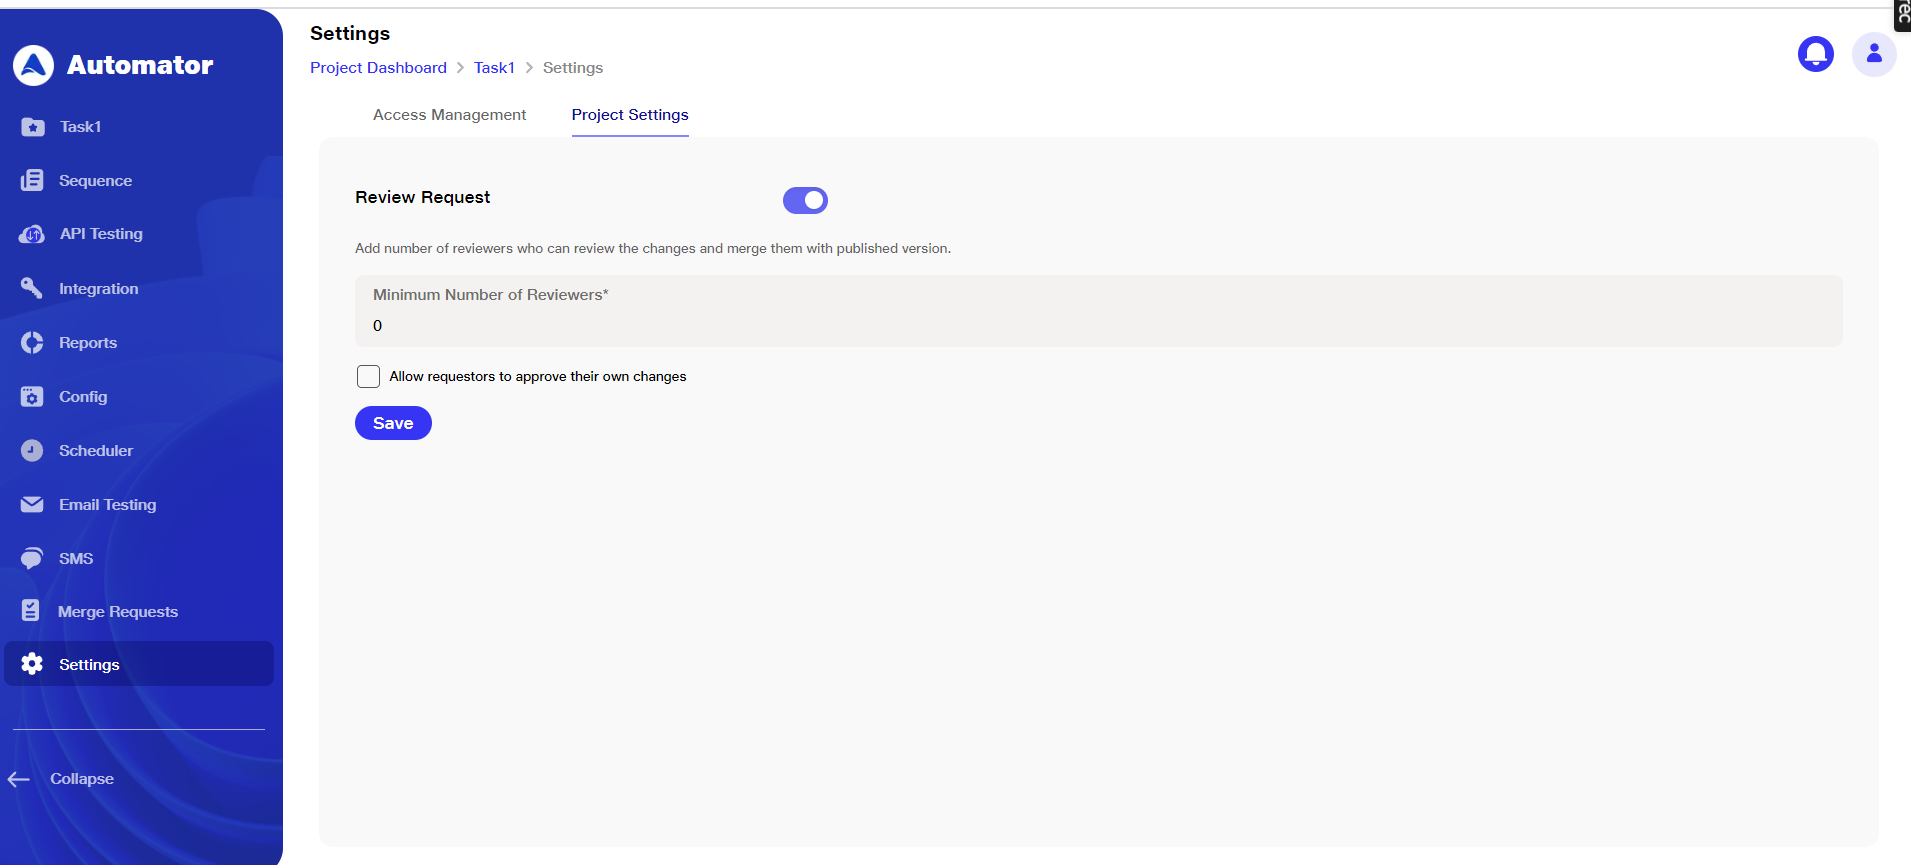The height and width of the screenshot is (865, 1911).
Task: Click the Review Request heading
Action: (x=422, y=198)
